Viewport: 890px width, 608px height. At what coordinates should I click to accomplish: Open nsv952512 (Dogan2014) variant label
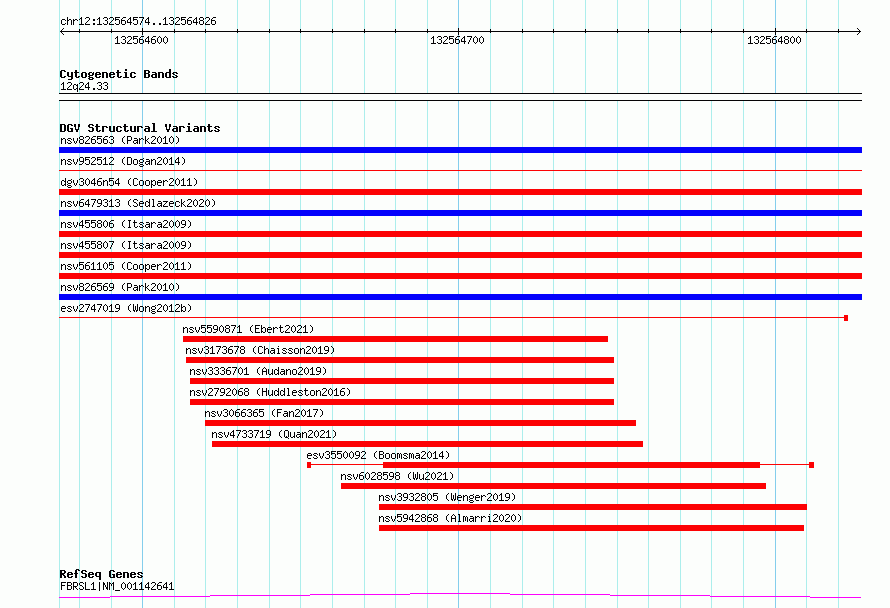[x=123, y=161]
